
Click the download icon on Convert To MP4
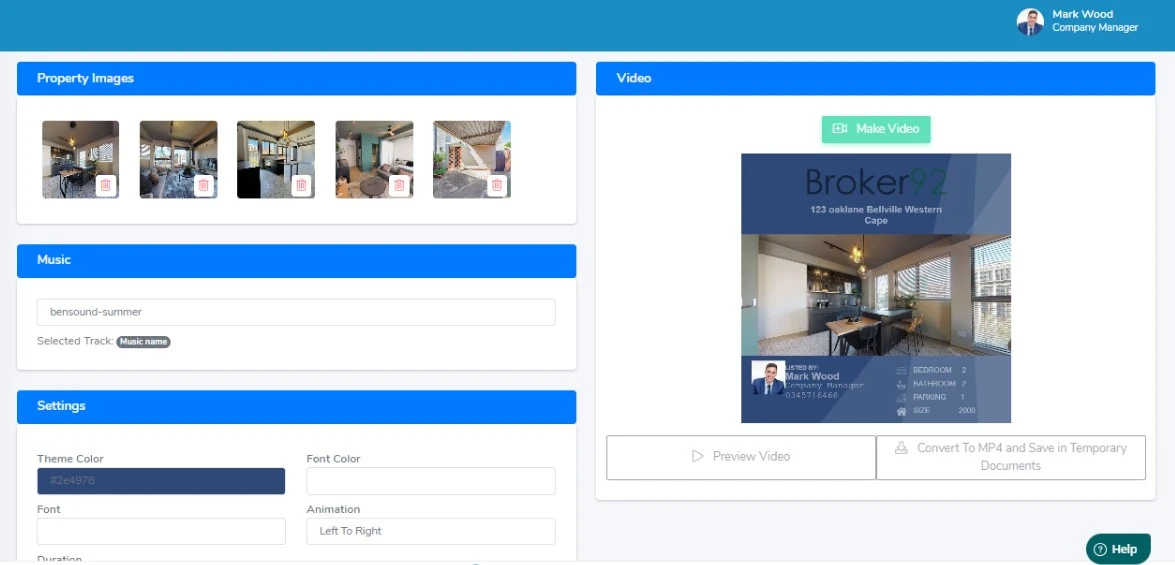901,448
